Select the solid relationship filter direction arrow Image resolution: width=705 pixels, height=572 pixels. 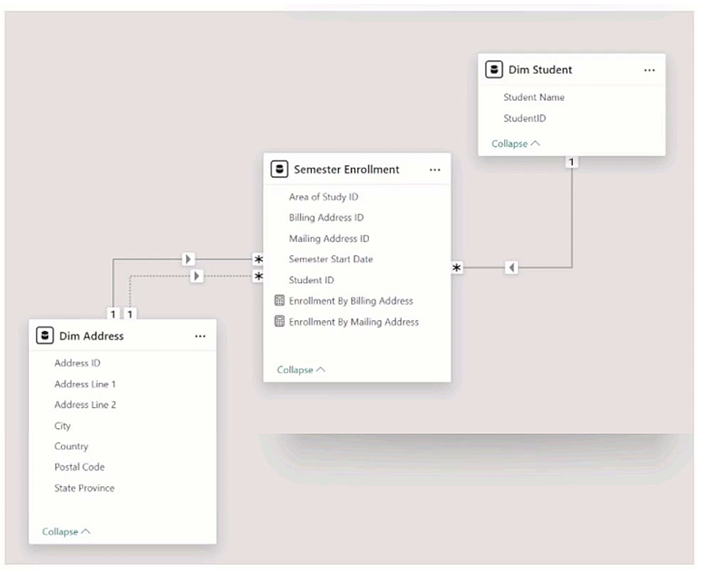(189, 259)
